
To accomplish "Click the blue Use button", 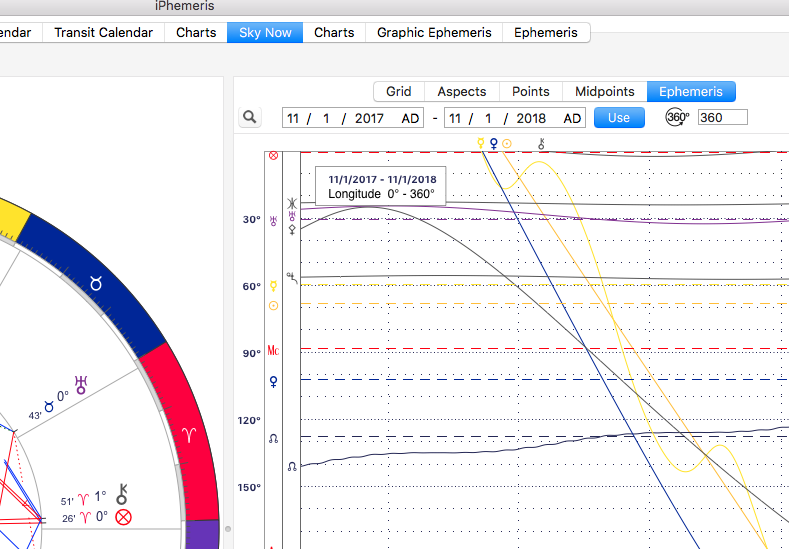I will (x=619, y=118).
